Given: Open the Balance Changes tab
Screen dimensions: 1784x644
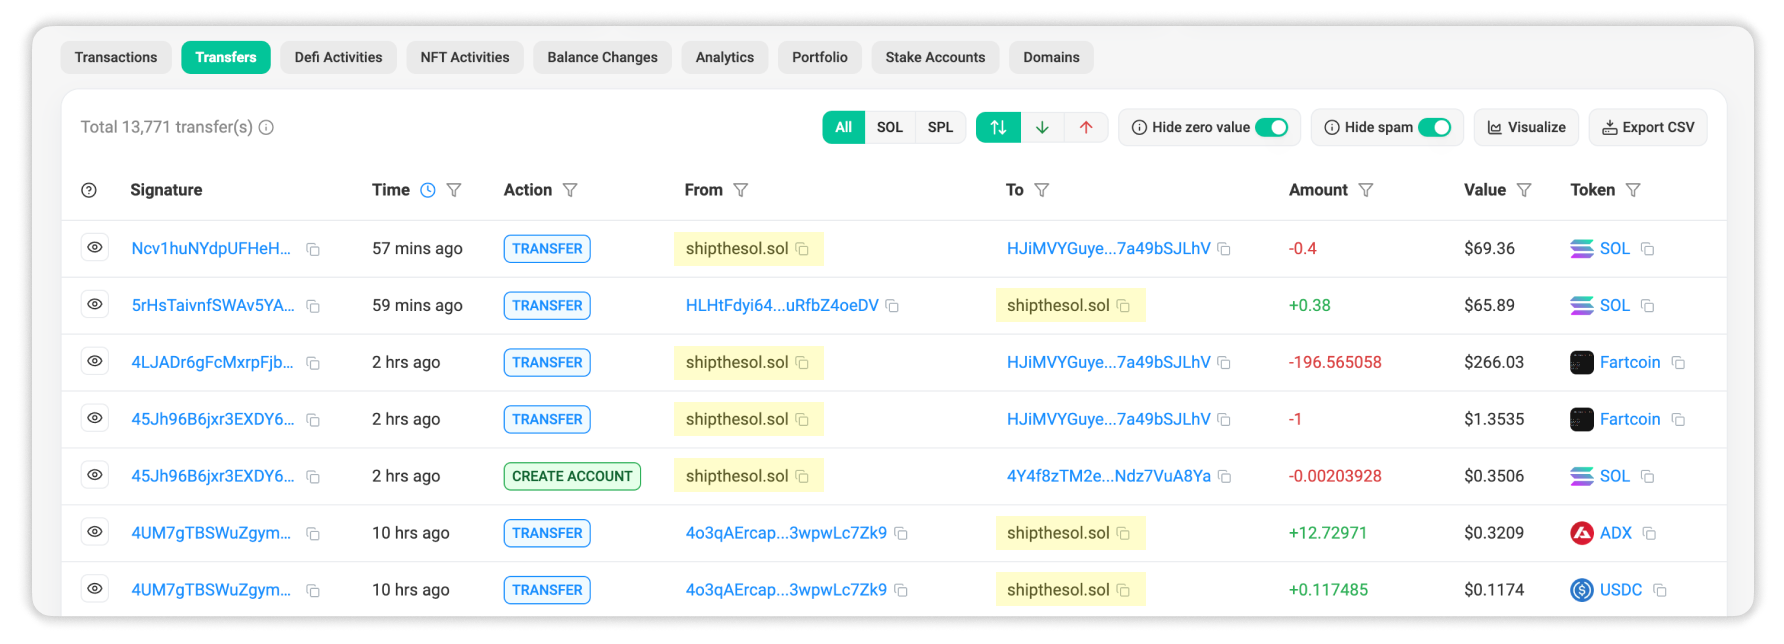Looking at the screenshot, I should (602, 57).
